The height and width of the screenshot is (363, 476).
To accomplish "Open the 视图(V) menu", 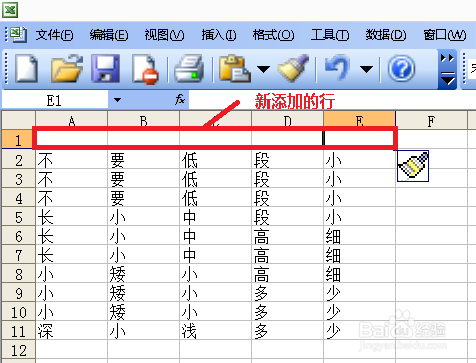I will click(x=164, y=35).
